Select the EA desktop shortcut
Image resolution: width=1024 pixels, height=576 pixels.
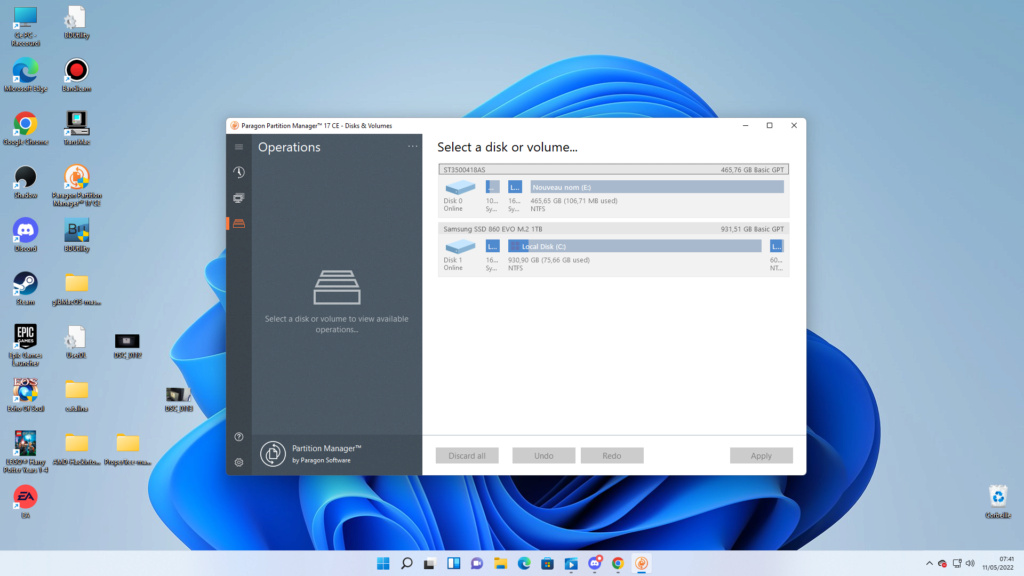25,502
